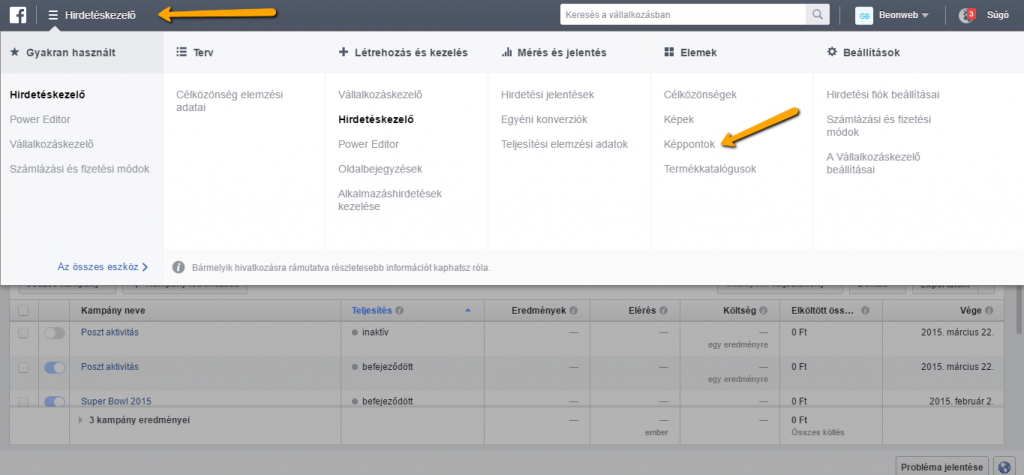This screenshot has height=475, width=1024.
Task: Open the Beonweb account dropdown arrow
Action: coord(925,15)
